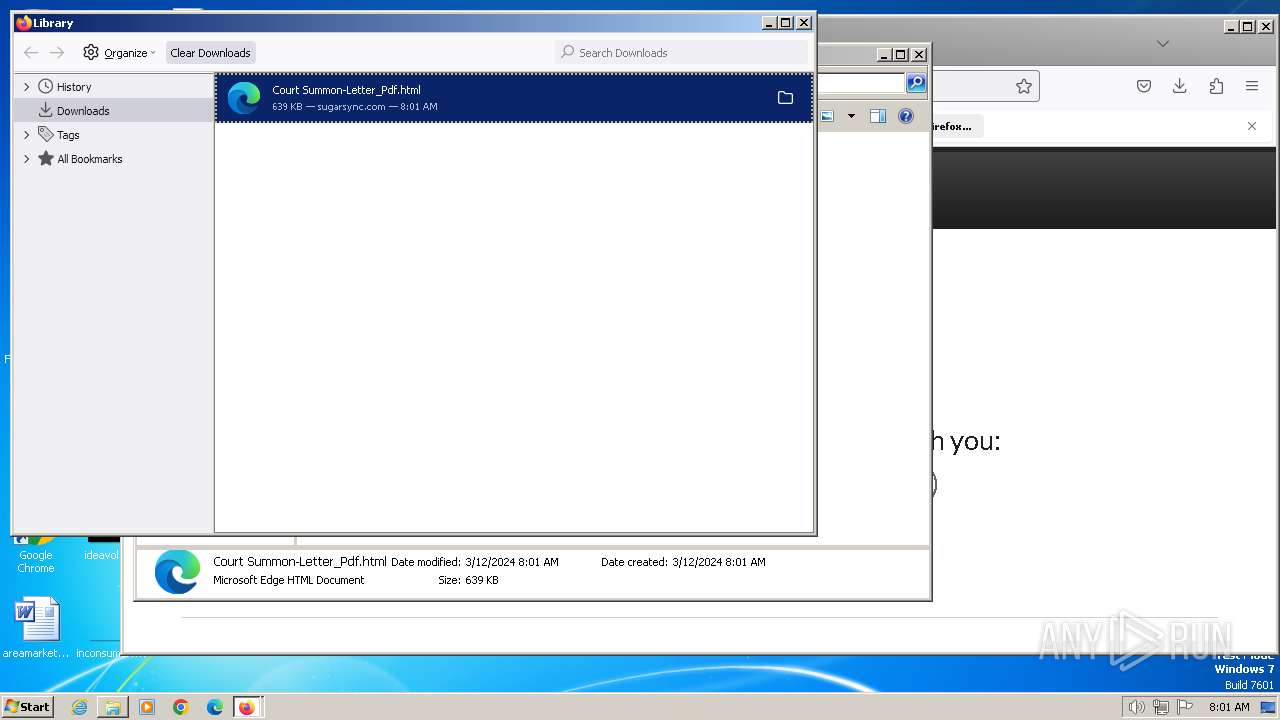Open the Firefox Downloads panel

pyautogui.click(x=1180, y=86)
